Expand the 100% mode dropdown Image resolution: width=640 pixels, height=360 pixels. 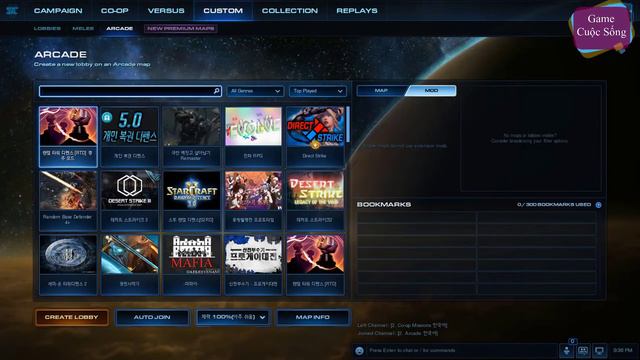point(233,317)
